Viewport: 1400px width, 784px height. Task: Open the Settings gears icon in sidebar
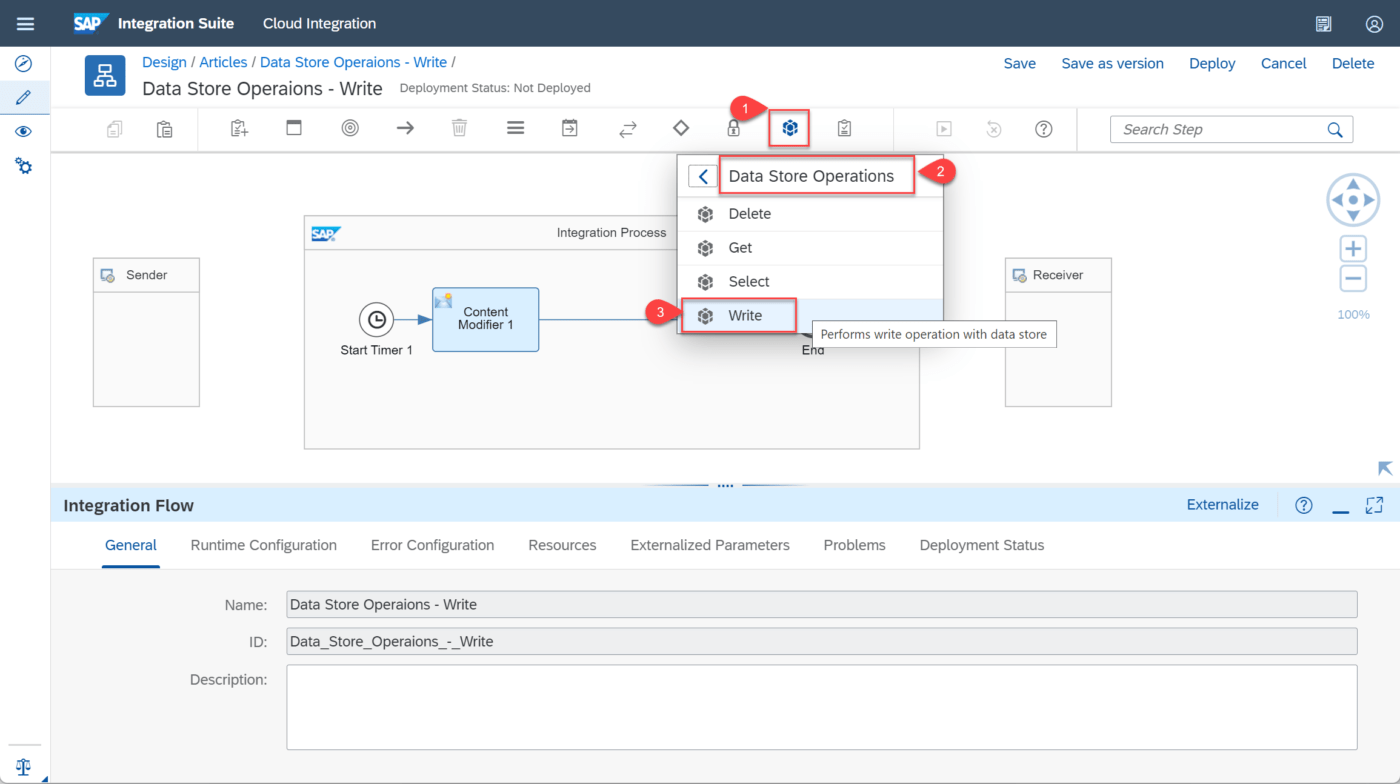click(24, 166)
